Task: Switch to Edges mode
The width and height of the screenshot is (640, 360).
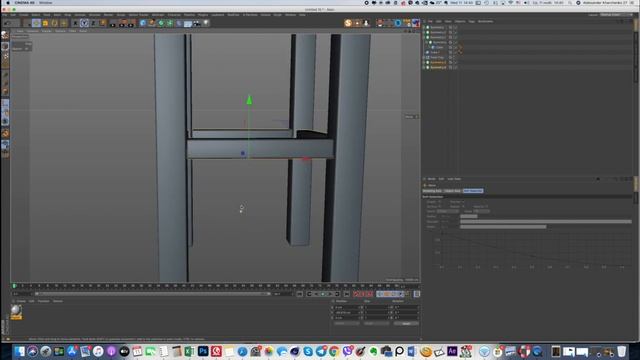Action: (5, 84)
